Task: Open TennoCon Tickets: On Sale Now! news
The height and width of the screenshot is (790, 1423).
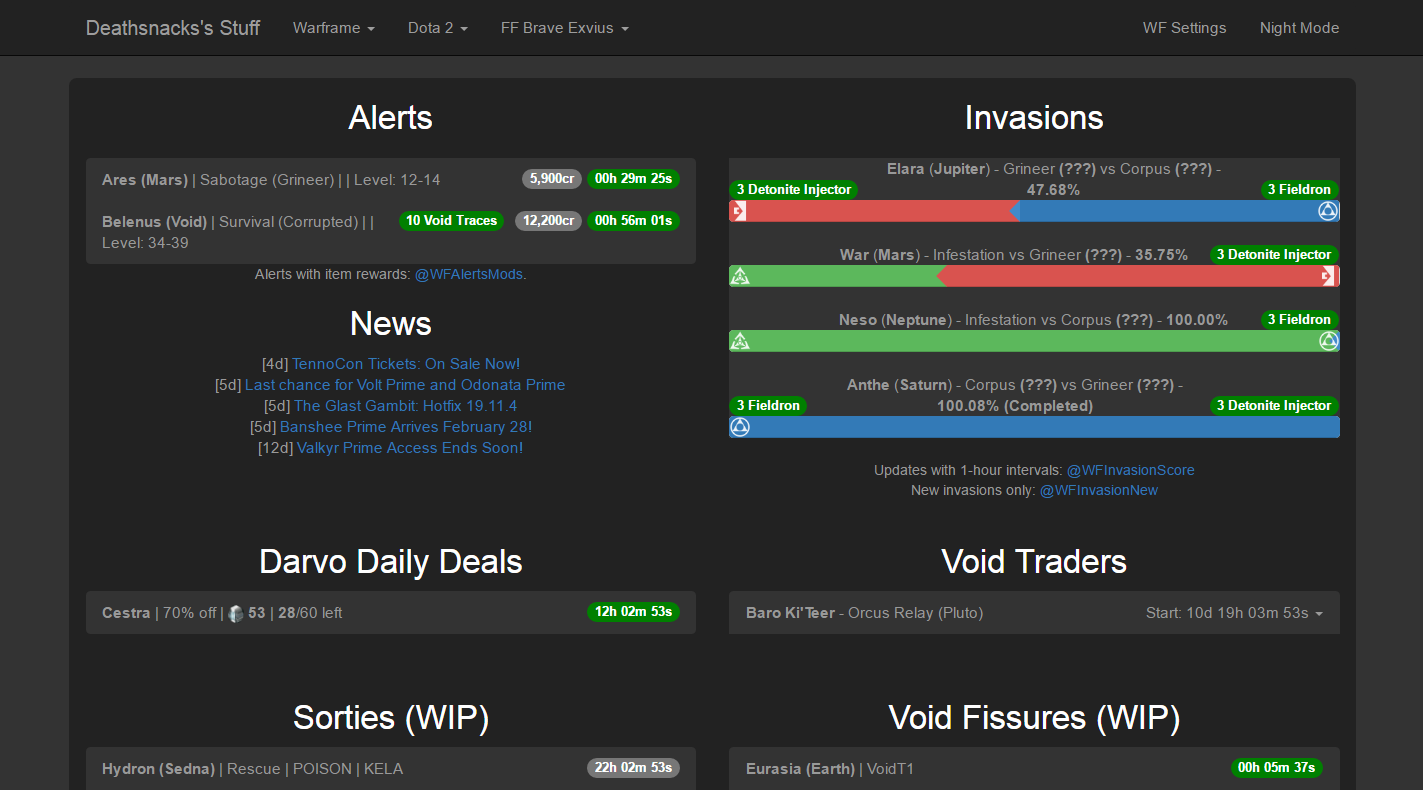Action: click(406, 364)
